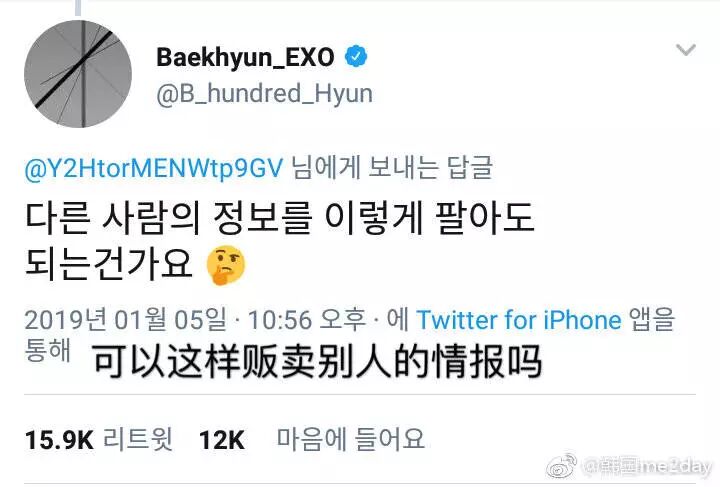
Task: Click the 마음에 들어요 label
Action: pyautogui.click(x=350, y=439)
